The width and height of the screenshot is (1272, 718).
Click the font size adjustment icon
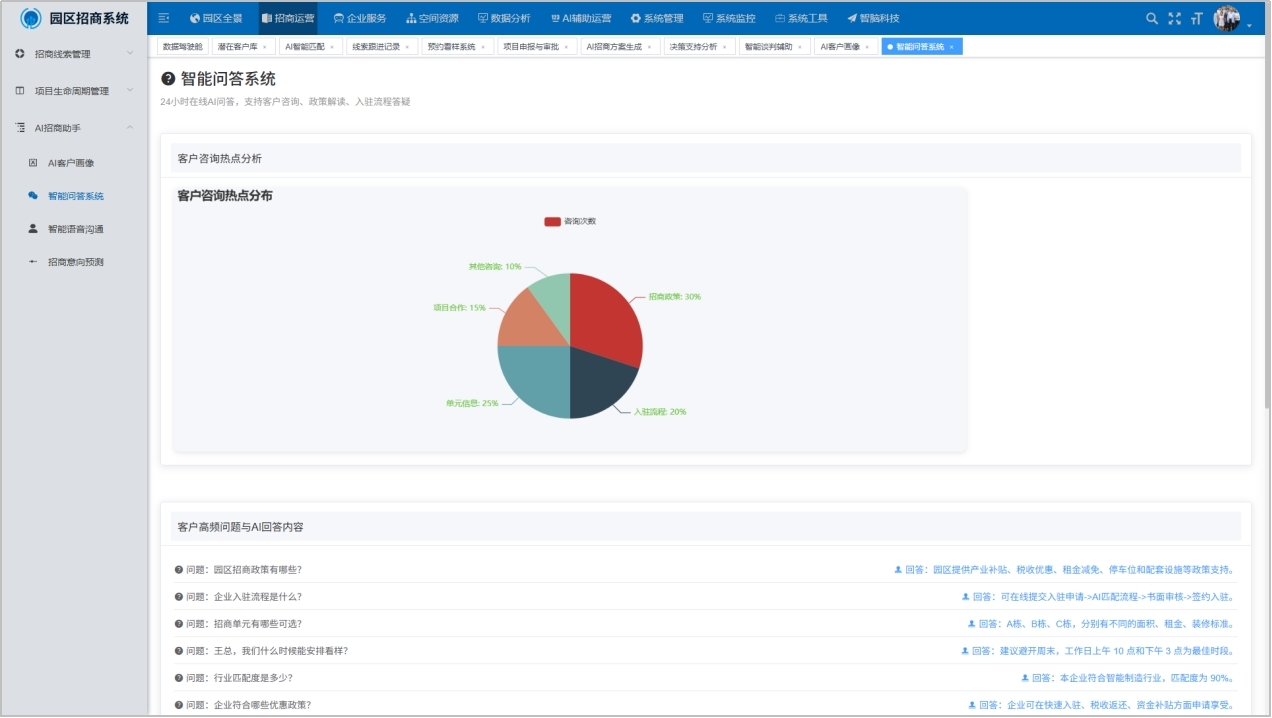(x=1196, y=18)
